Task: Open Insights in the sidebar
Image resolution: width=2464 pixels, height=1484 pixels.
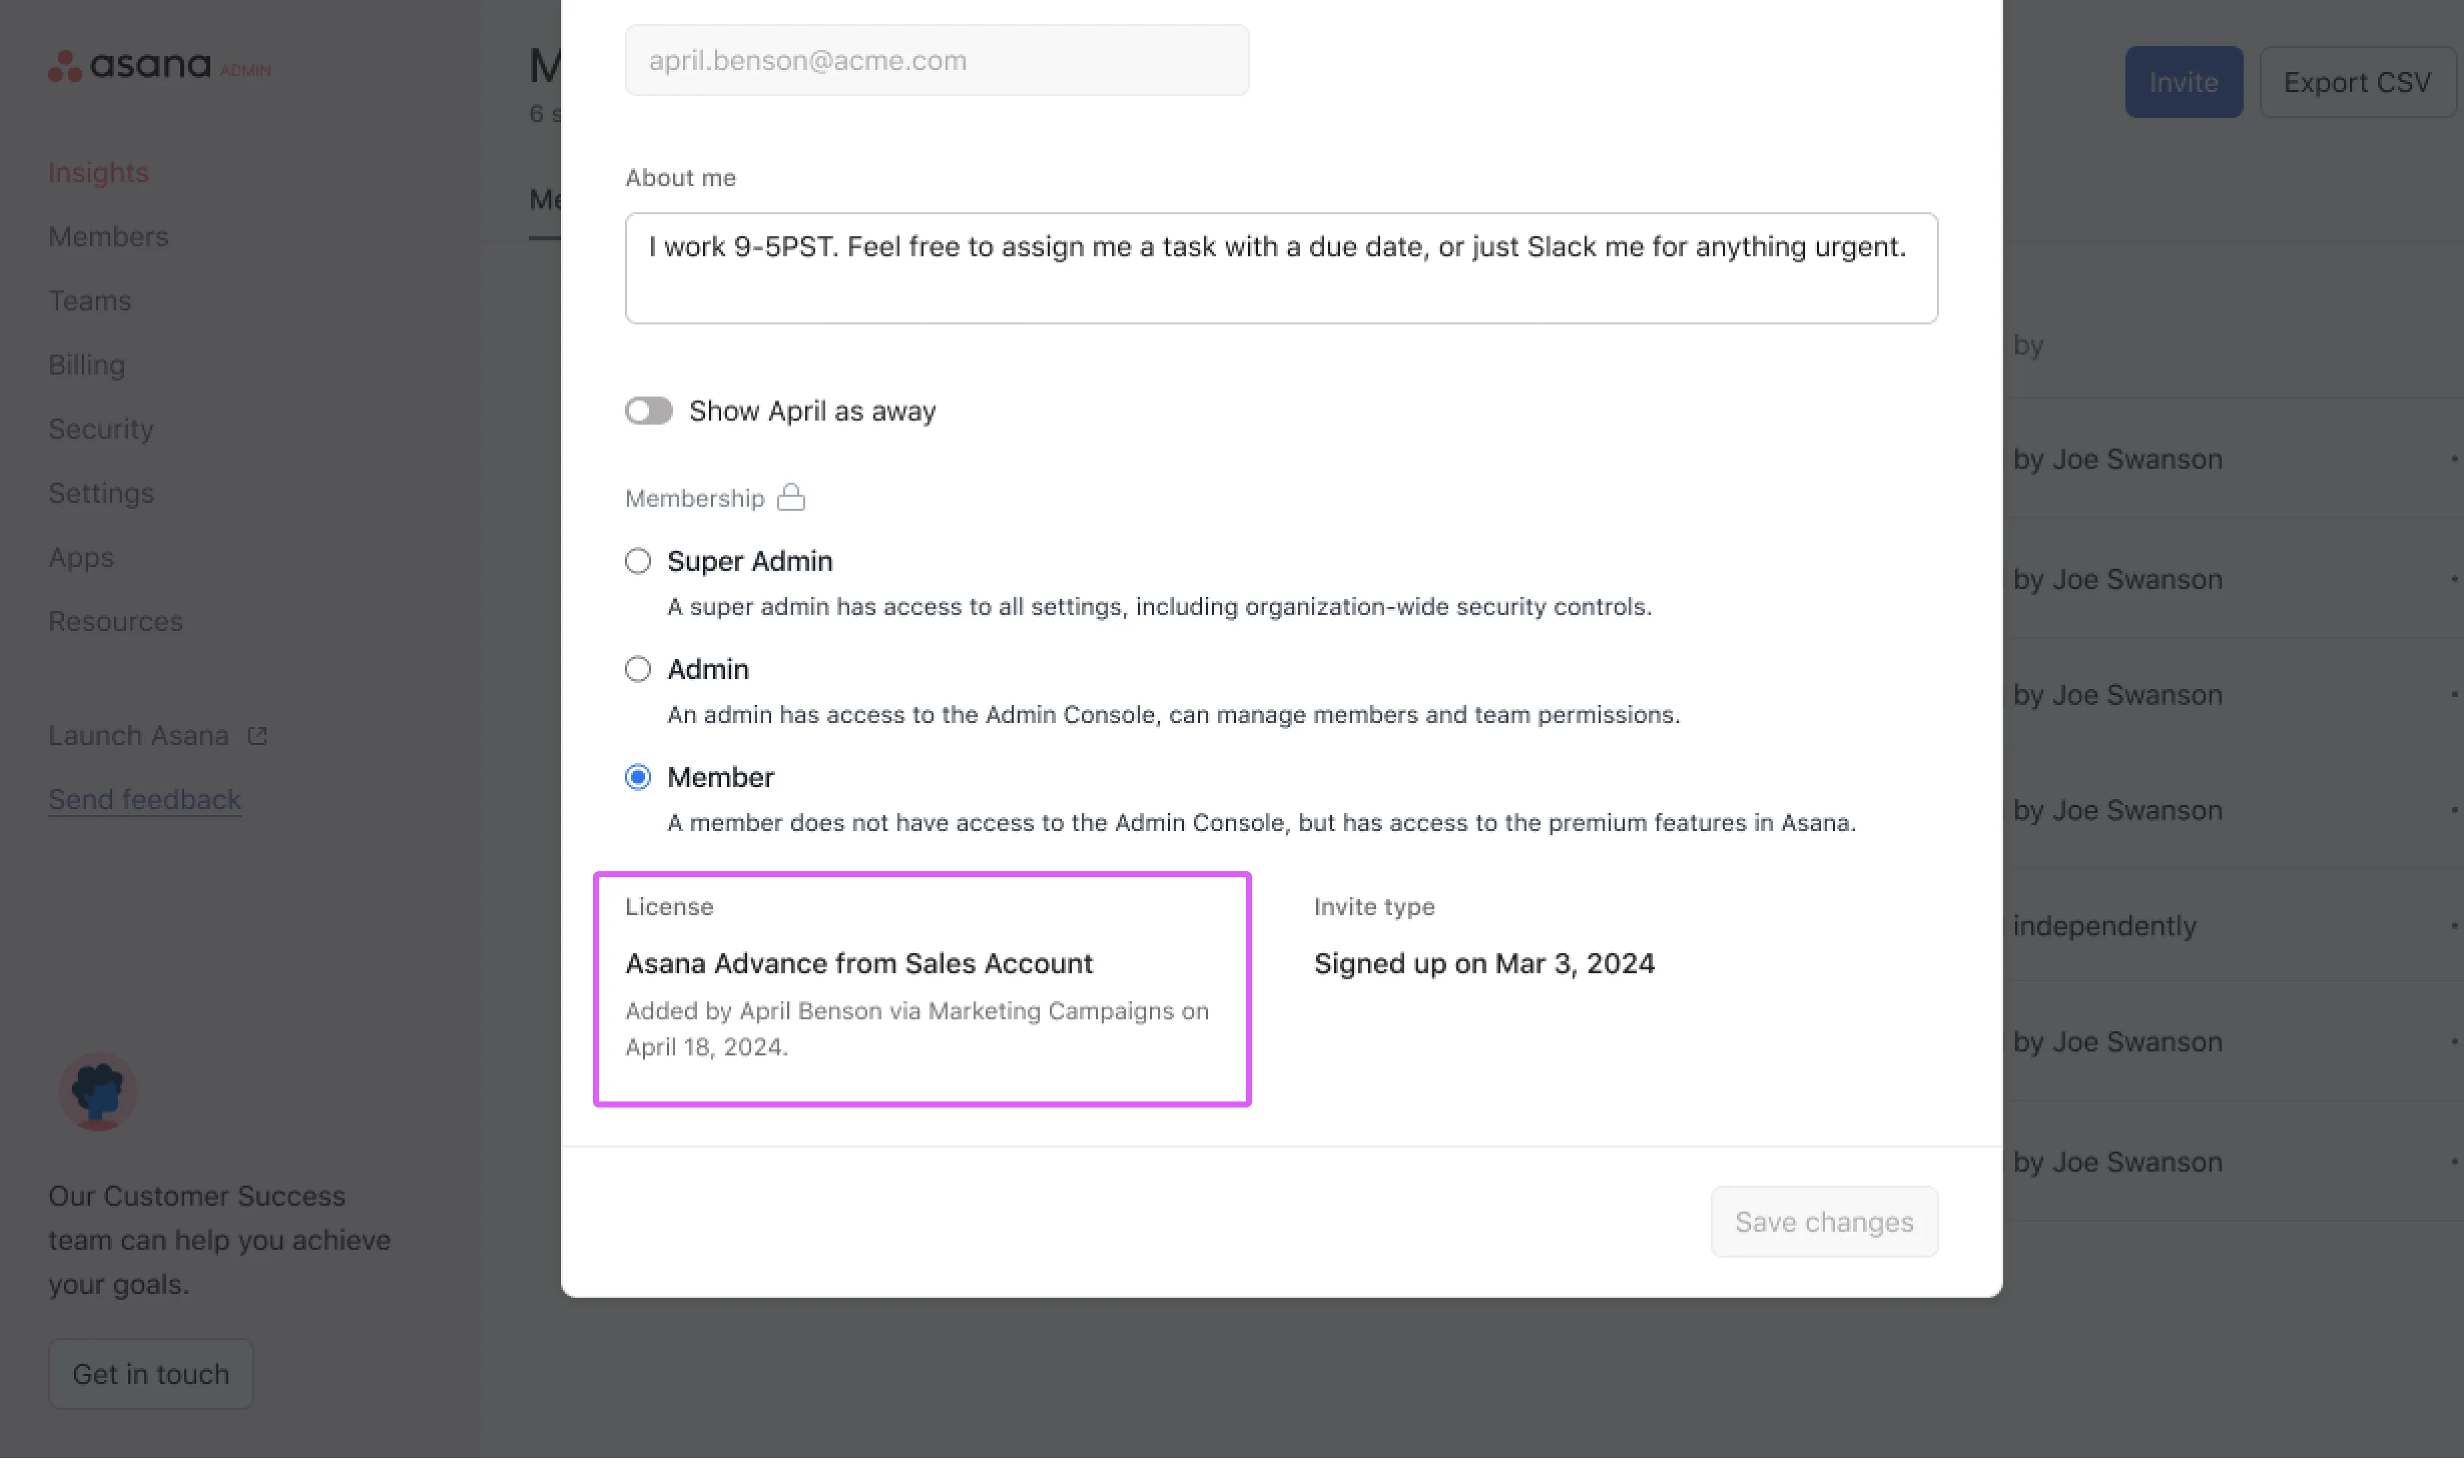Action: tap(98, 173)
